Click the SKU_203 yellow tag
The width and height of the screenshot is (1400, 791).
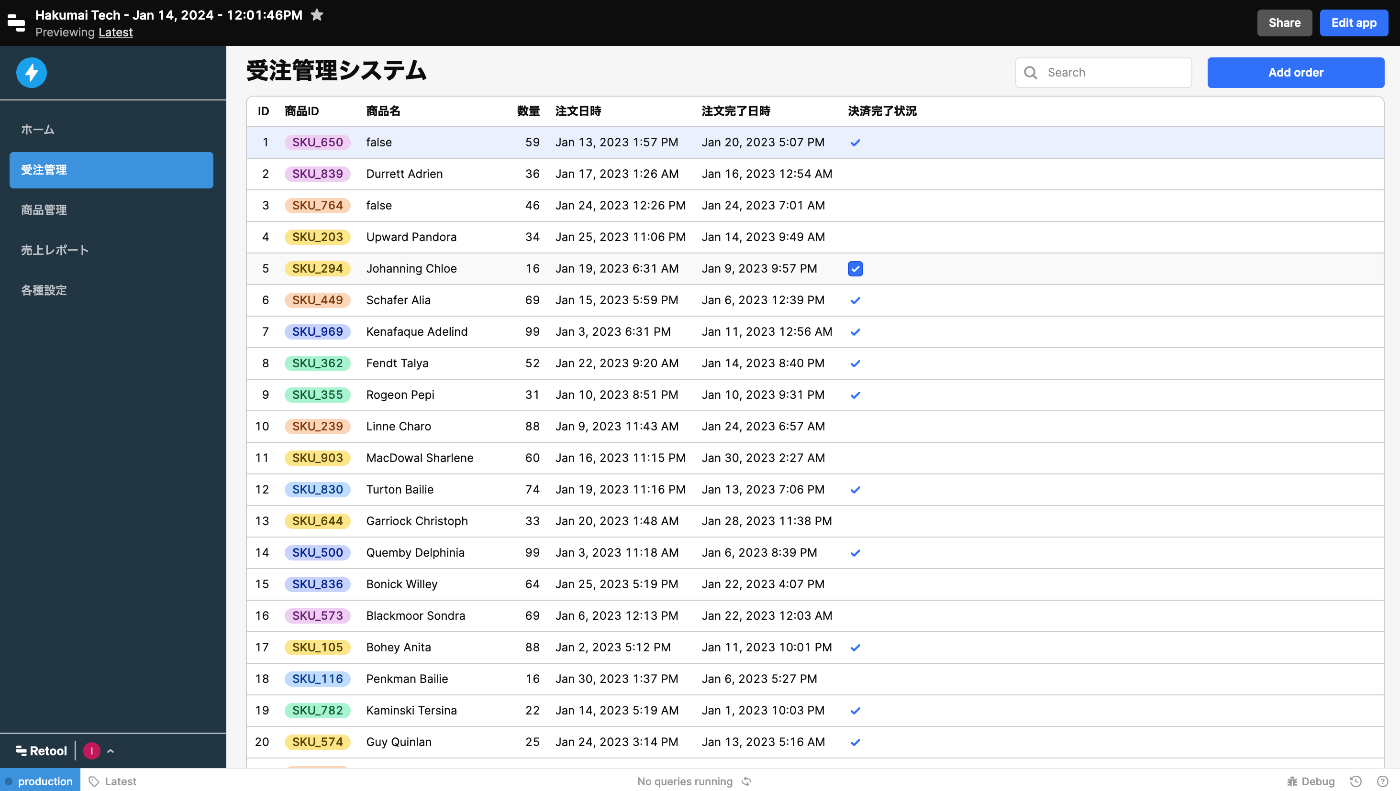(318, 237)
